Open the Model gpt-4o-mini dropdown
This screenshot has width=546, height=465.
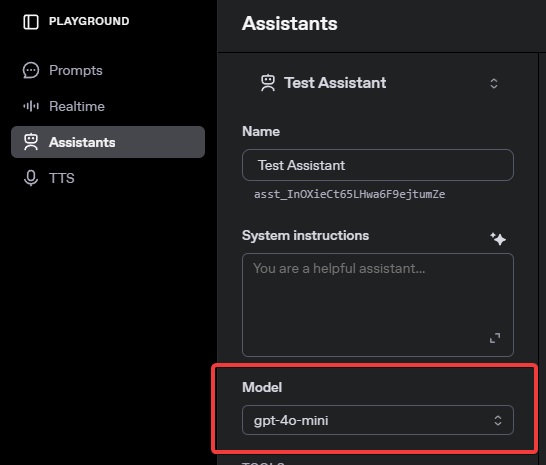pyautogui.click(x=378, y=420)
